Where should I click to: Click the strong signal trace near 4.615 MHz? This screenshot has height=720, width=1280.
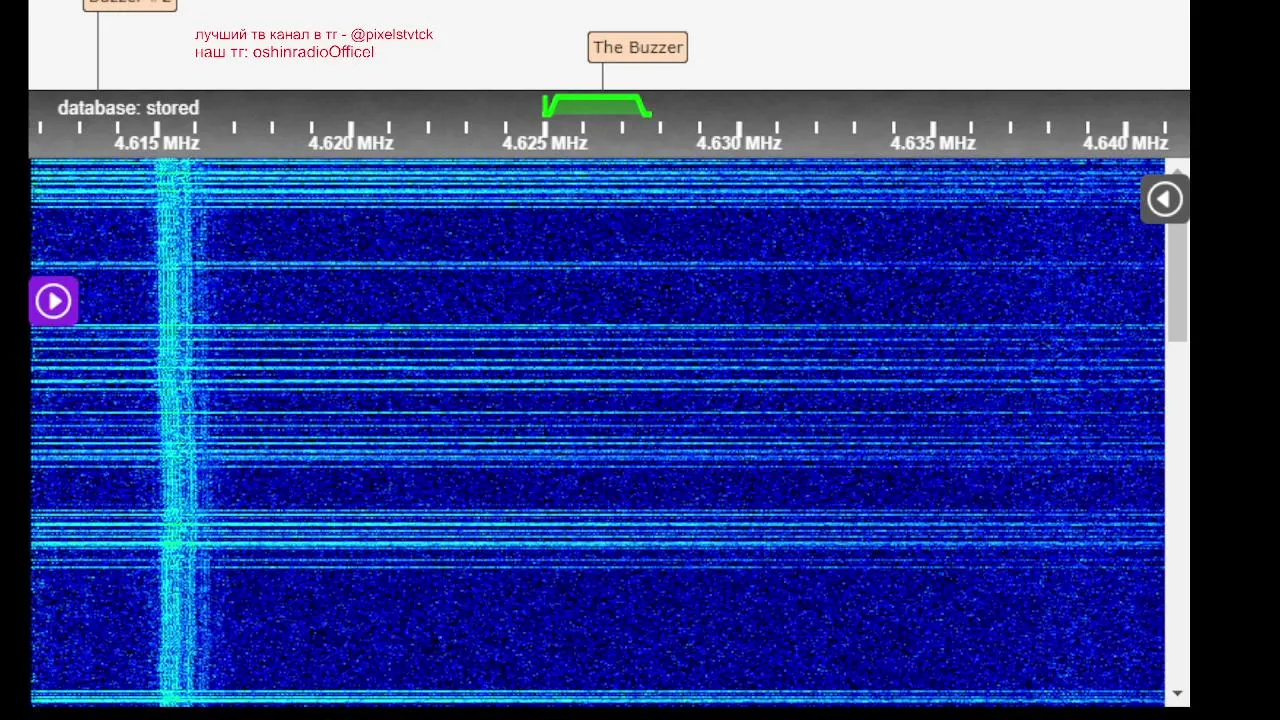[174, 432]
